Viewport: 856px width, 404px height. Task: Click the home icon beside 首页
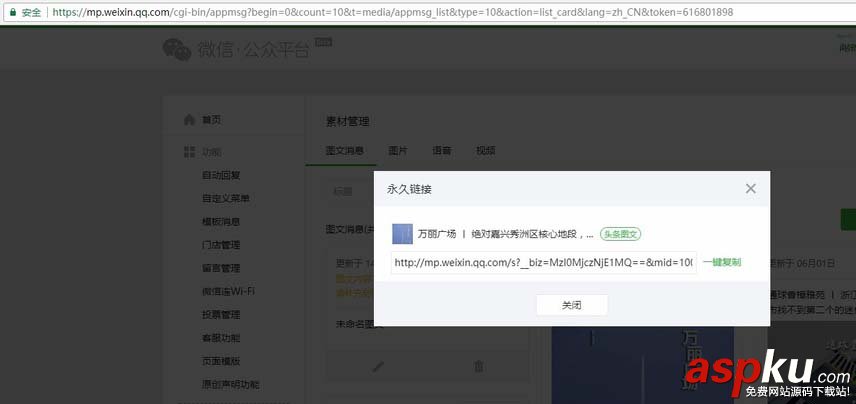(x=189, y=120)
